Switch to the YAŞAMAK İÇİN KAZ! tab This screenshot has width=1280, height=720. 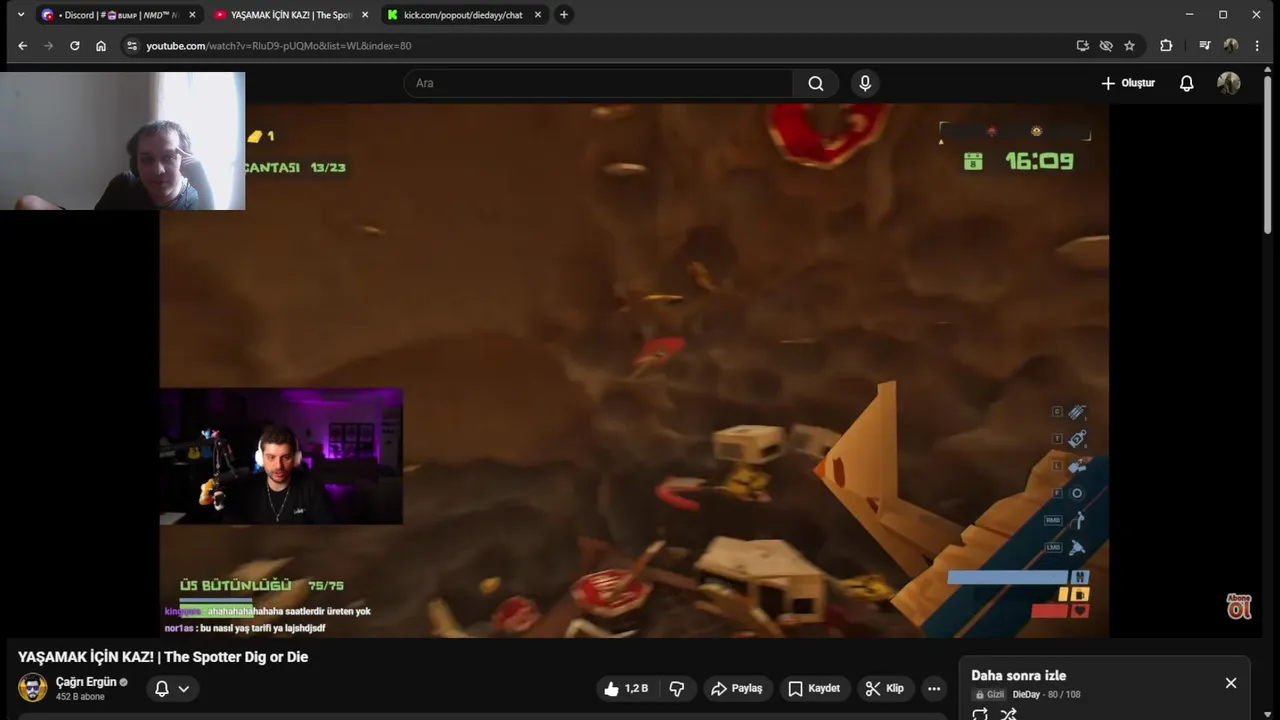[290, 15]
